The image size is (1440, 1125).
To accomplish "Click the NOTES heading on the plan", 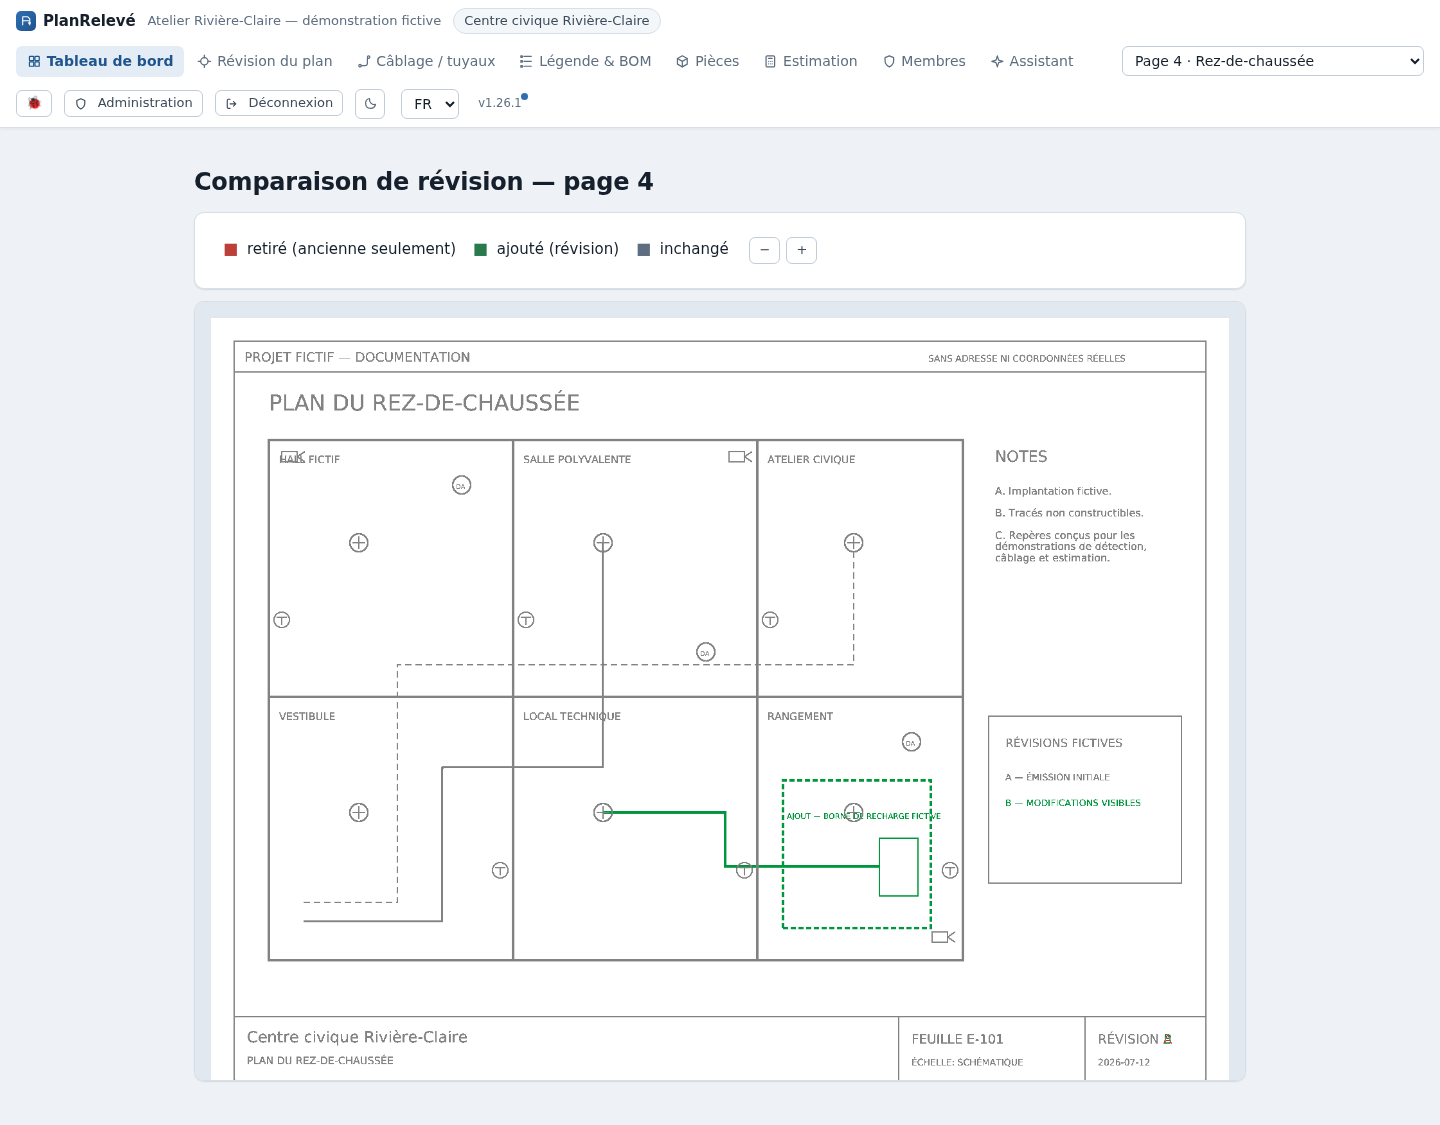I will [1021, 457].
